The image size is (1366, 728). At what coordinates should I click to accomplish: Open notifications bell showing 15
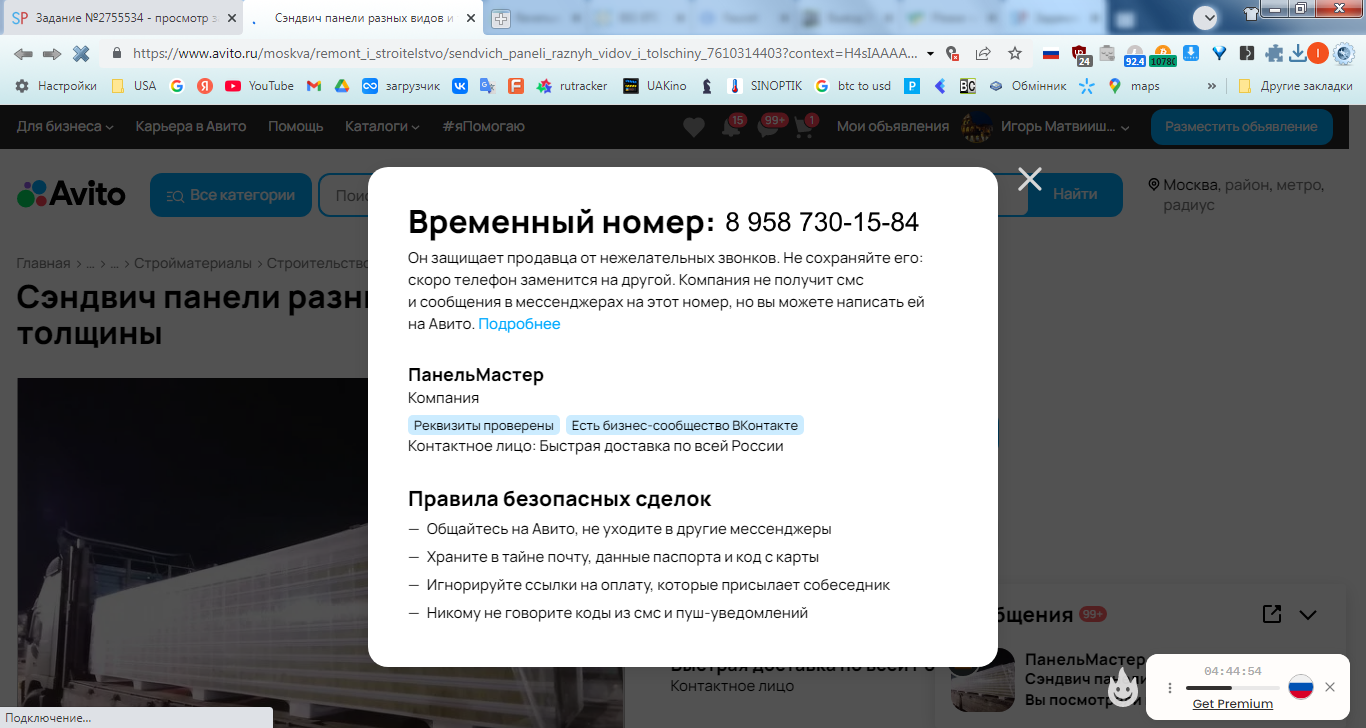pos(733,126)
